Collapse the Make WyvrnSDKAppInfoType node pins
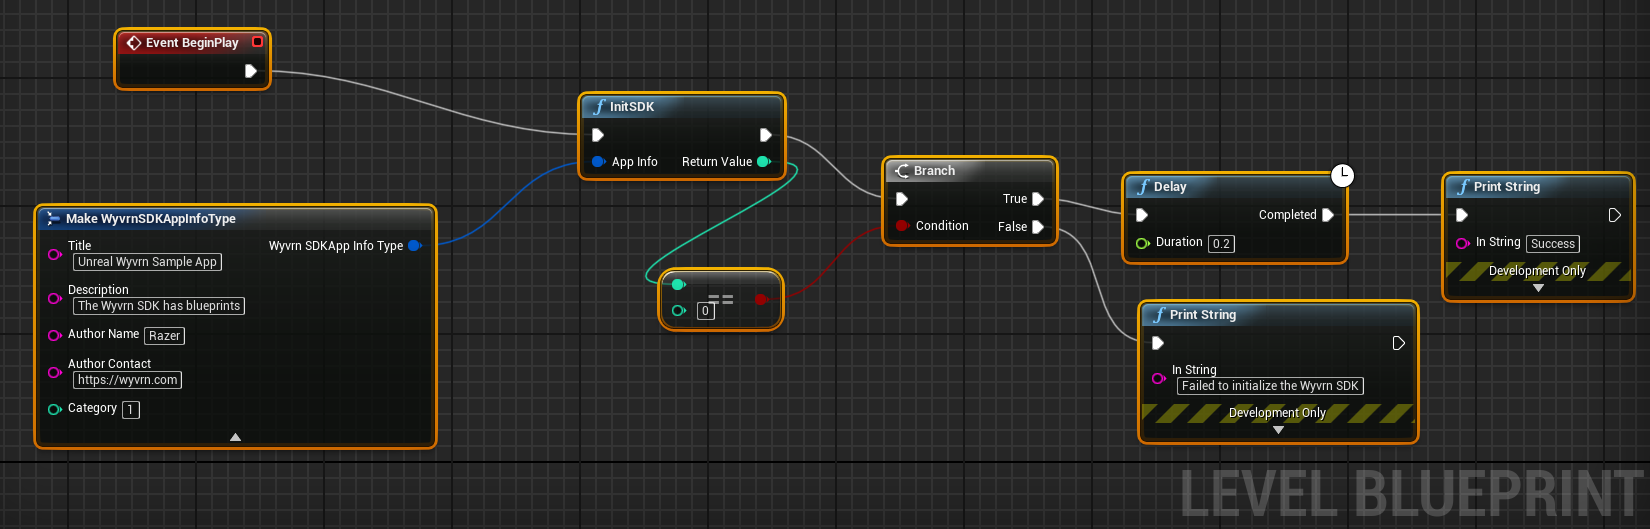This screenshot has width=1650, height=529. [x=235, y=437]
